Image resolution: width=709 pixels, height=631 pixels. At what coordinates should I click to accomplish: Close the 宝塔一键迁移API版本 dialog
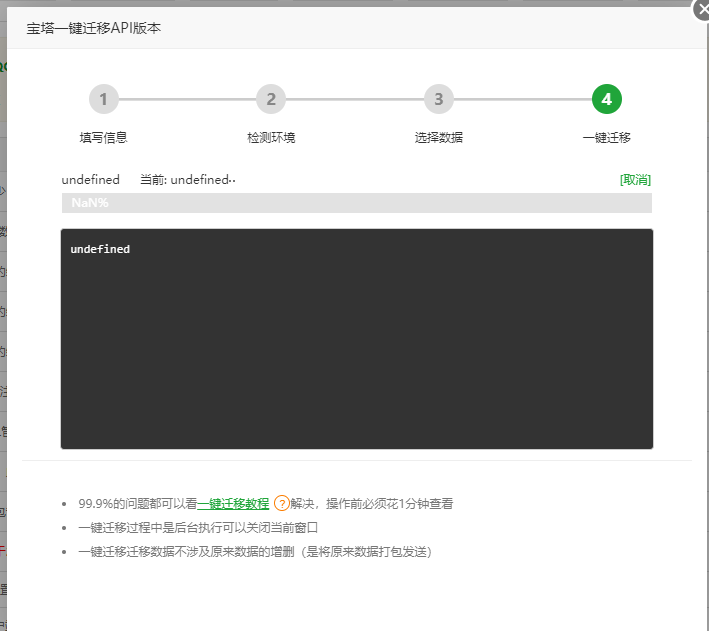click(702, 9)
